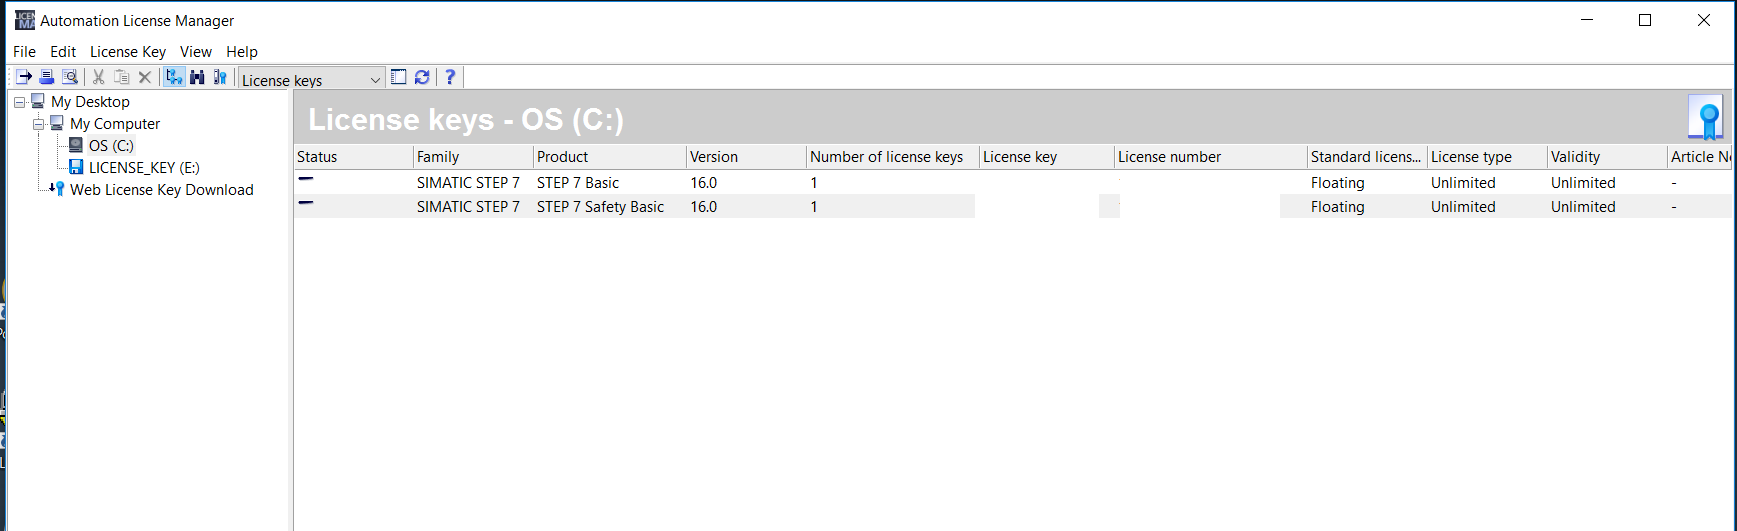Sort by the Status column header

point(353,156)
